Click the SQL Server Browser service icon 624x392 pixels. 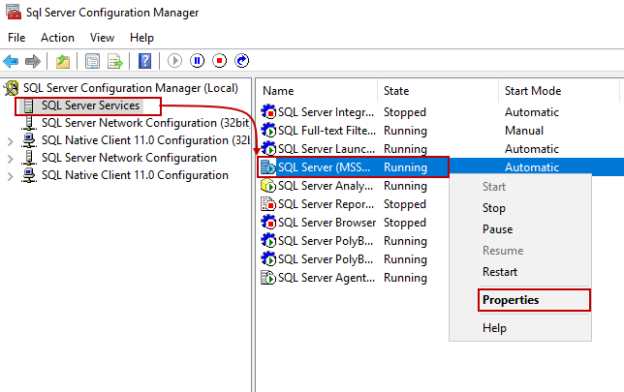[268, 222]
